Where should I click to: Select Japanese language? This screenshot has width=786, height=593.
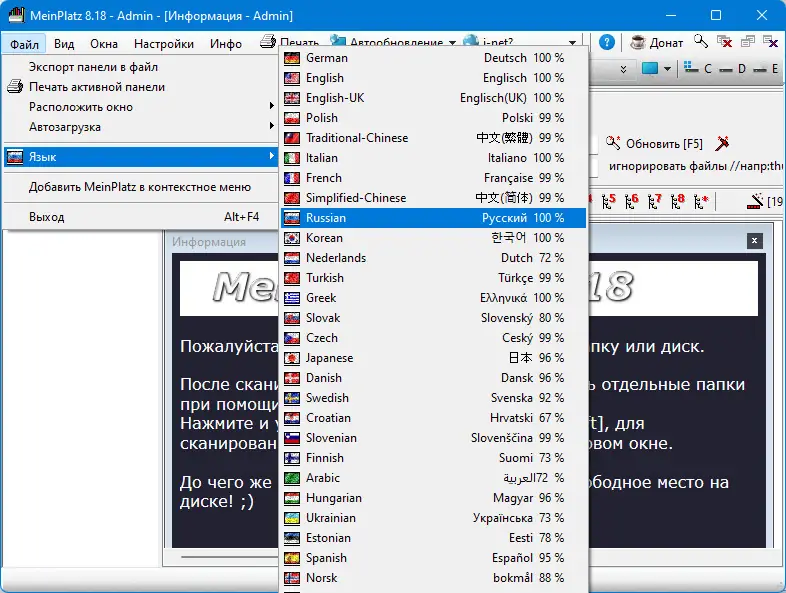[x=433, y=358]
